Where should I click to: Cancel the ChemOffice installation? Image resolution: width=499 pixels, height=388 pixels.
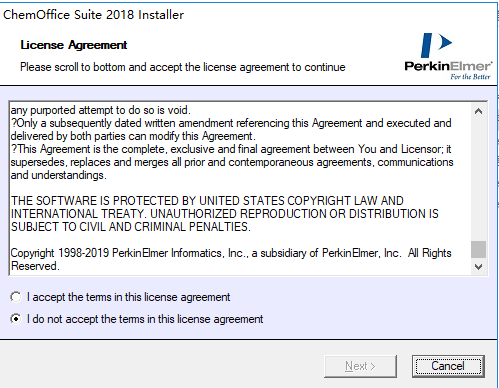click(x=448, y=366)
